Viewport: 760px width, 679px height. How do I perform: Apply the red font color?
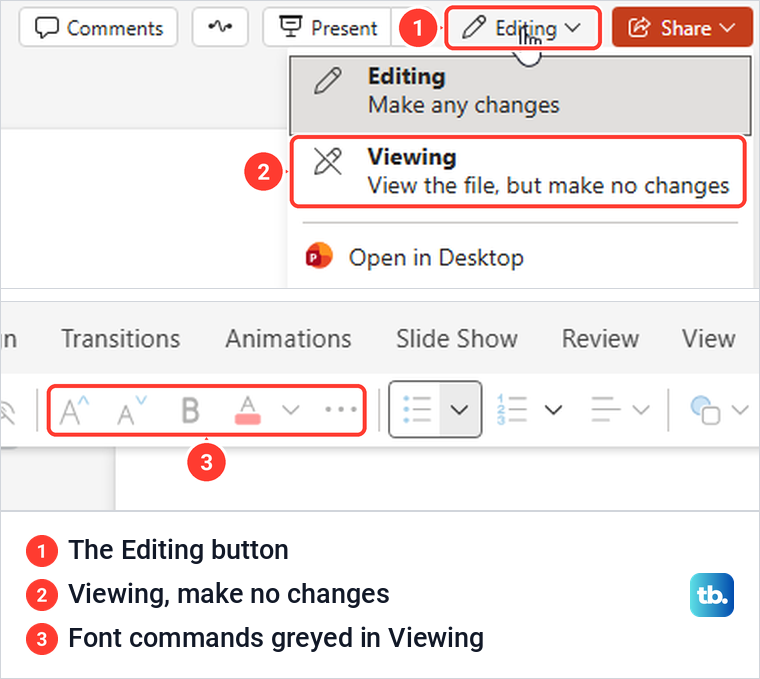tap(248, 411)
